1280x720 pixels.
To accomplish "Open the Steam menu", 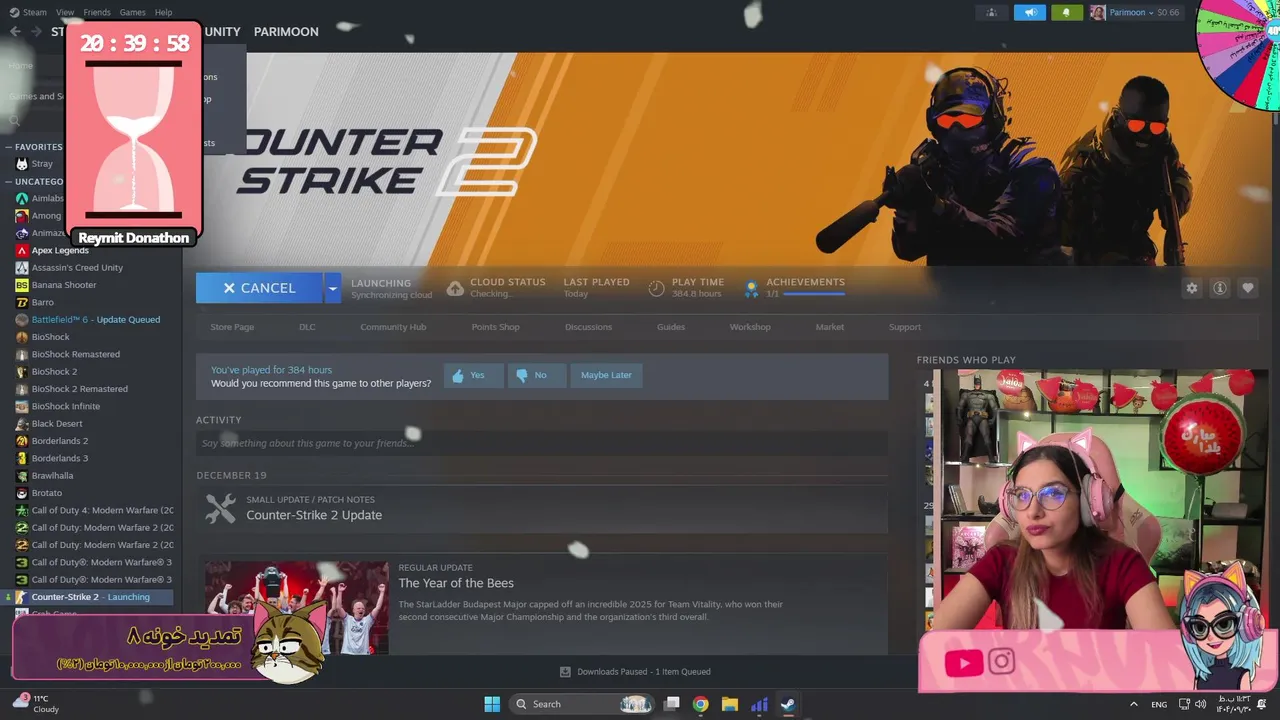I will (29, 12).
